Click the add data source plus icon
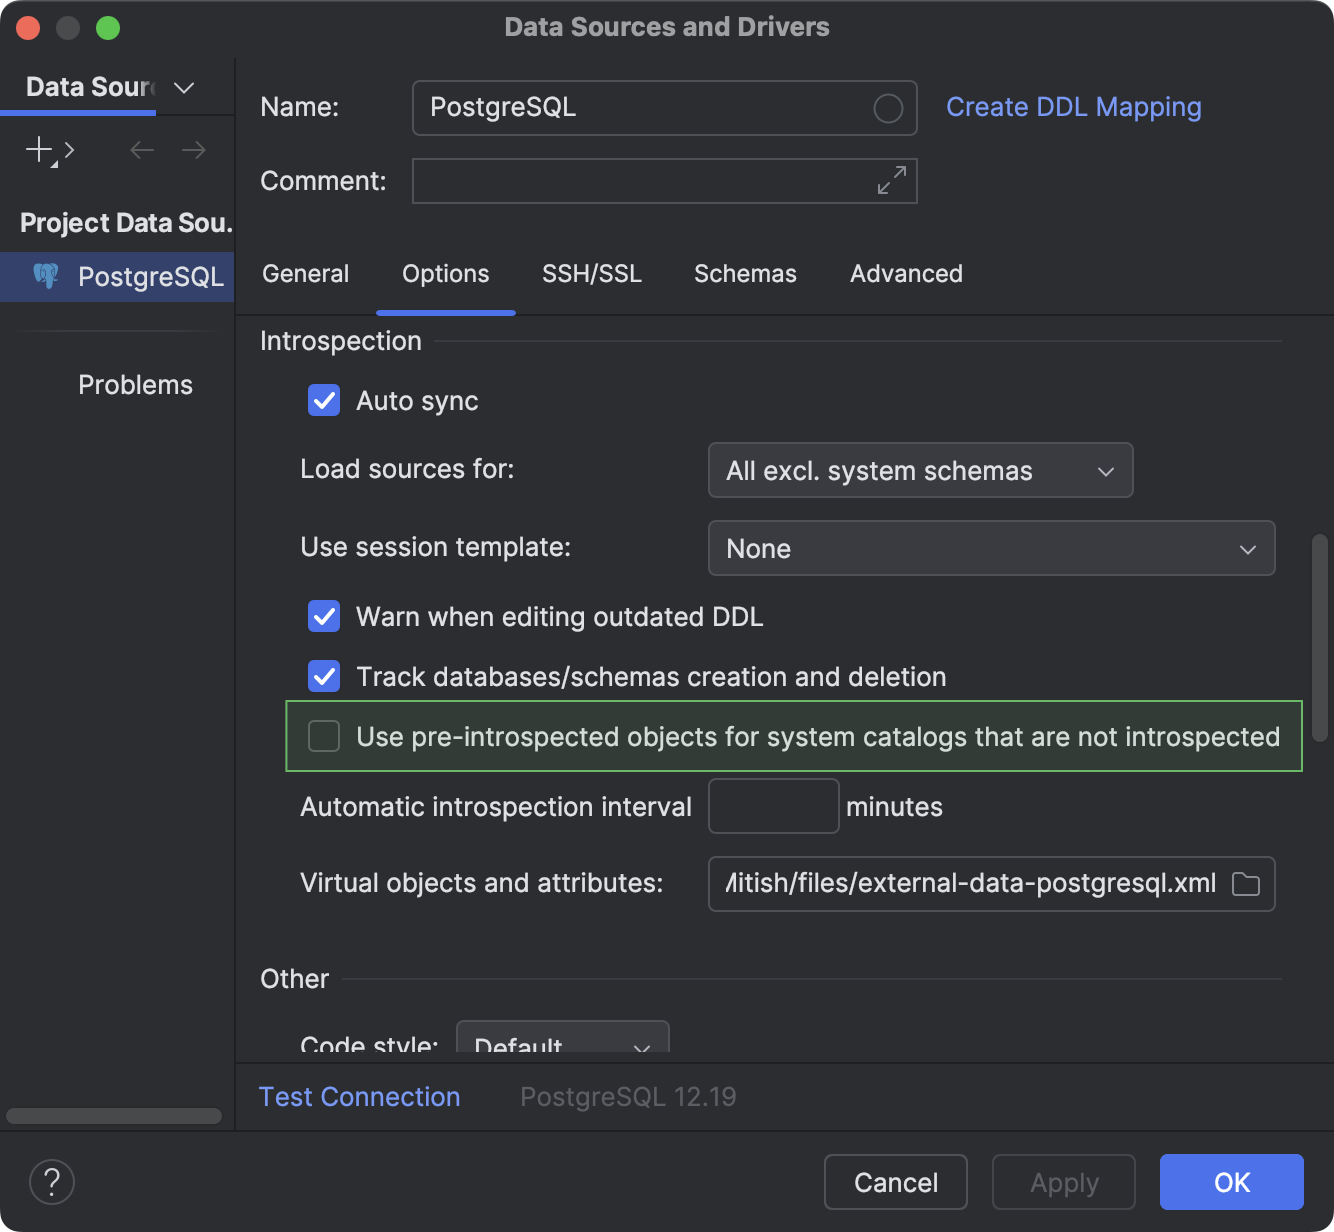 click(39, 150)
